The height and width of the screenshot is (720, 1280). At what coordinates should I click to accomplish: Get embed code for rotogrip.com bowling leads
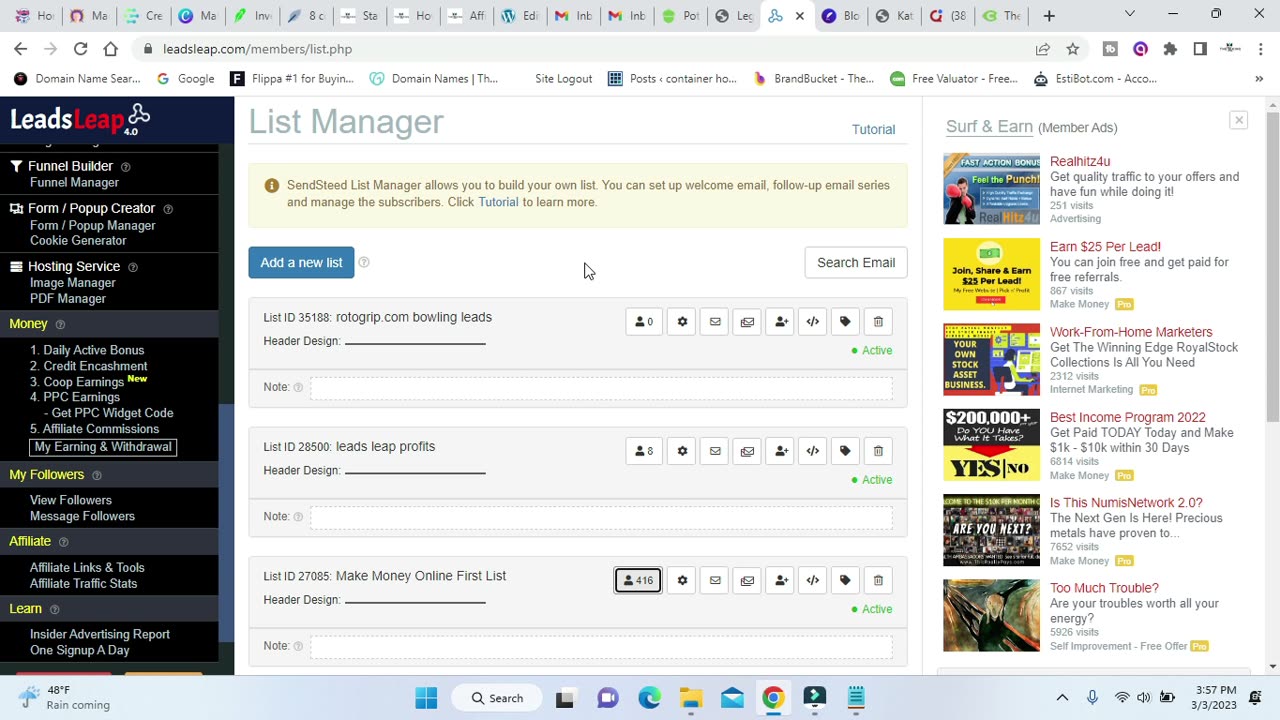click(813, 322)
